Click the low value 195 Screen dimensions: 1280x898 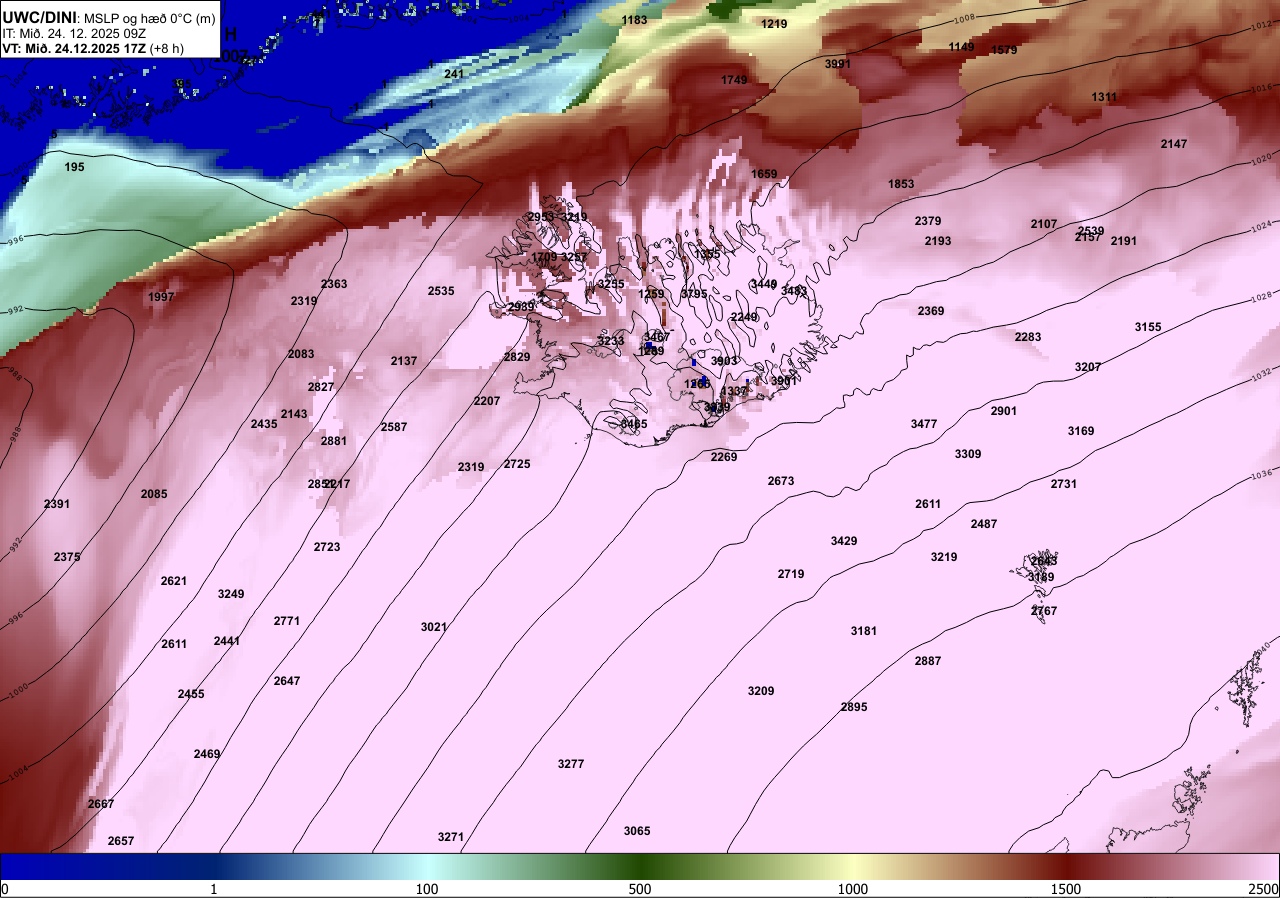click(x=74, y=167)
